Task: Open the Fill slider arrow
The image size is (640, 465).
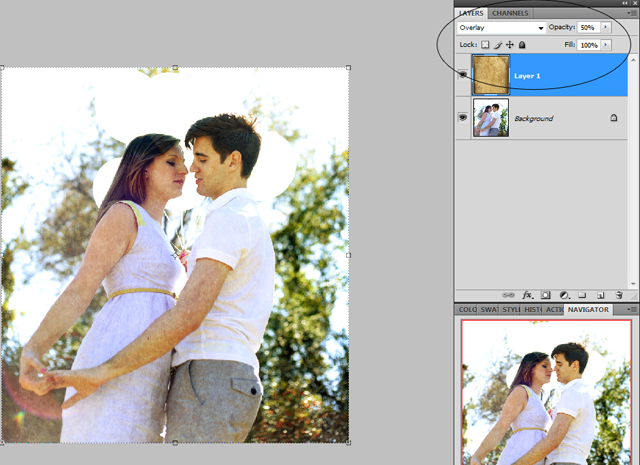Action: tap(606, 44)
